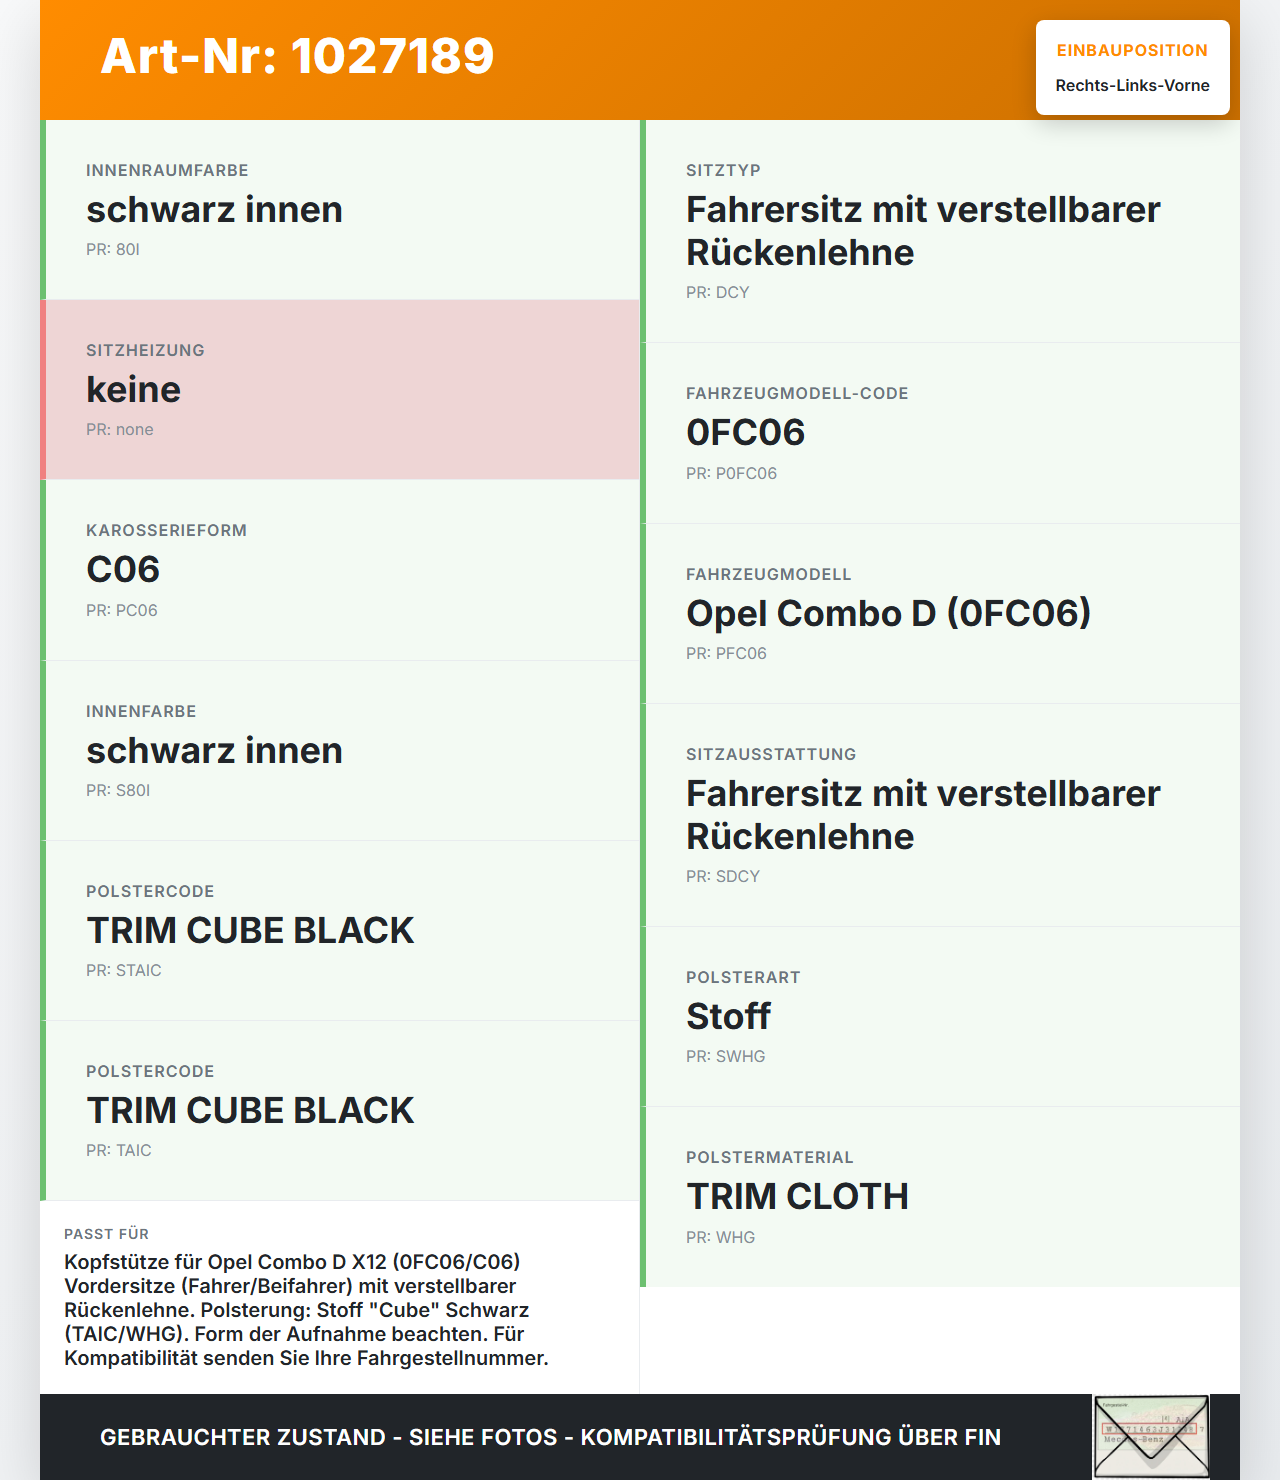Click the Karosserieform C06 card
Screen dimensions: 1280x1481
coord(340,570)
